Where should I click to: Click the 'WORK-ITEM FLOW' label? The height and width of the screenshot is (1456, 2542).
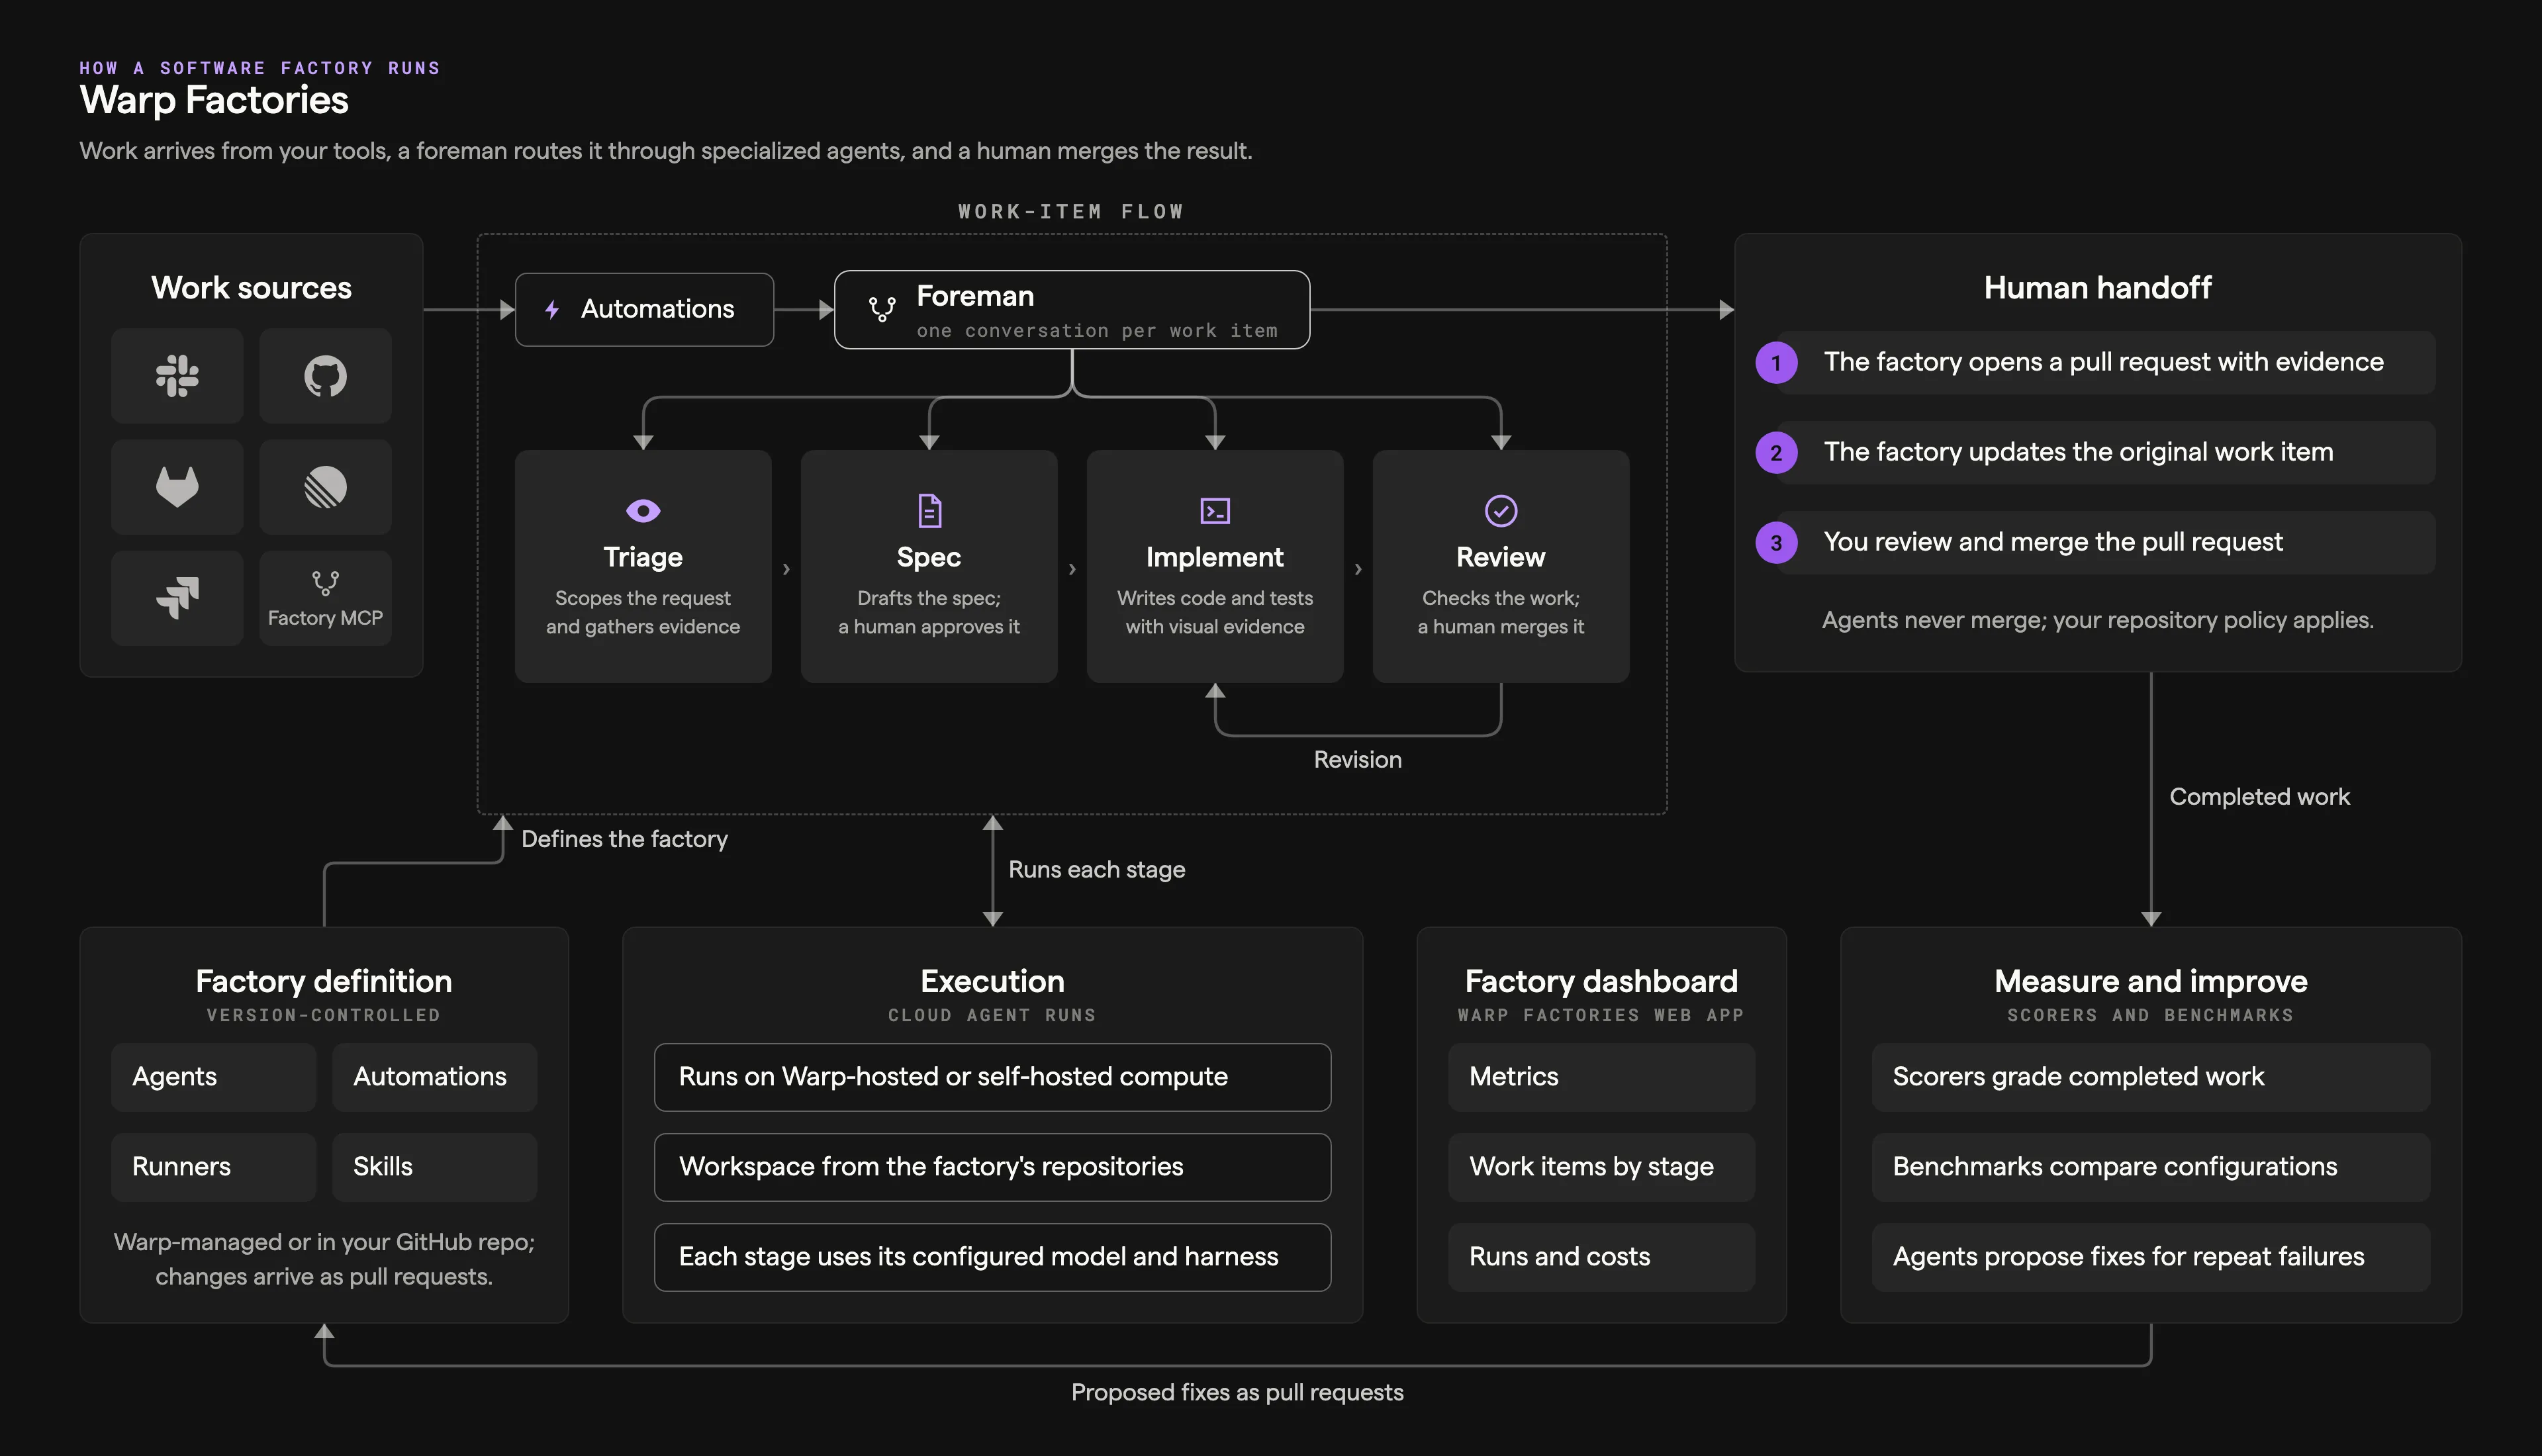(x=1071, y=211)
